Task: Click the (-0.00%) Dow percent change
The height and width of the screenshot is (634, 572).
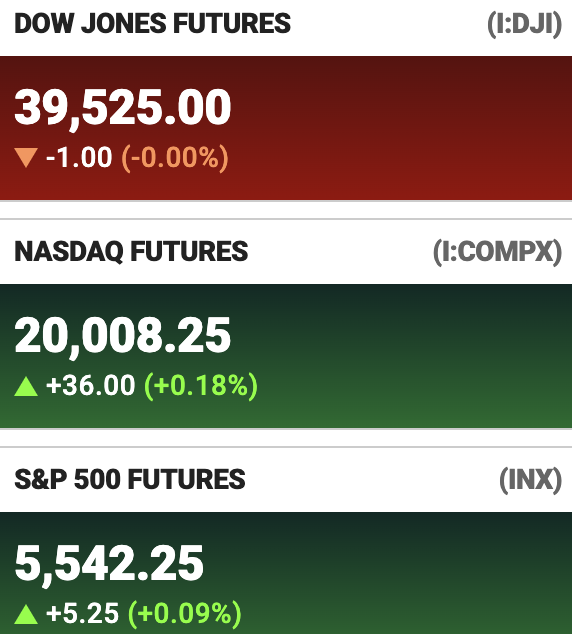Action: [175, 158]
